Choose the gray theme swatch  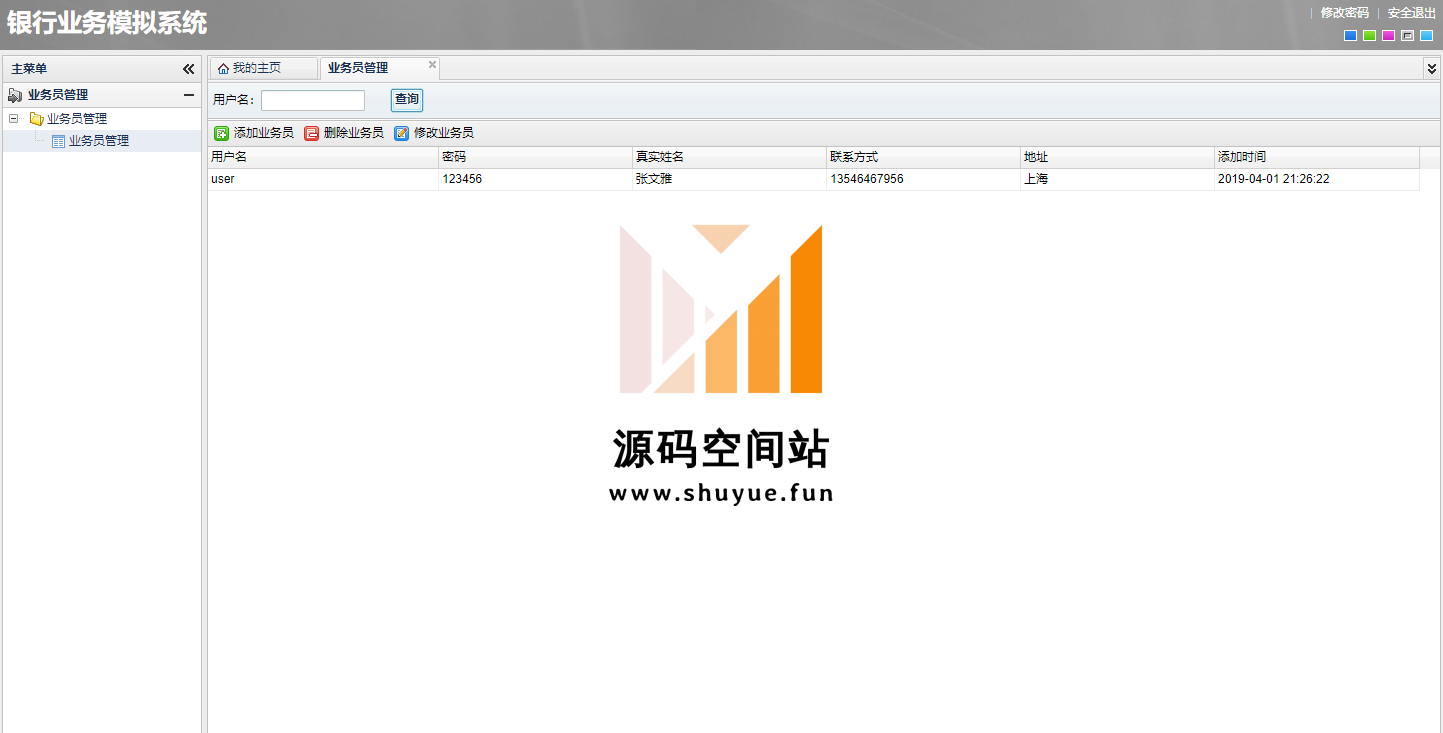click(x=1407, y=36)
